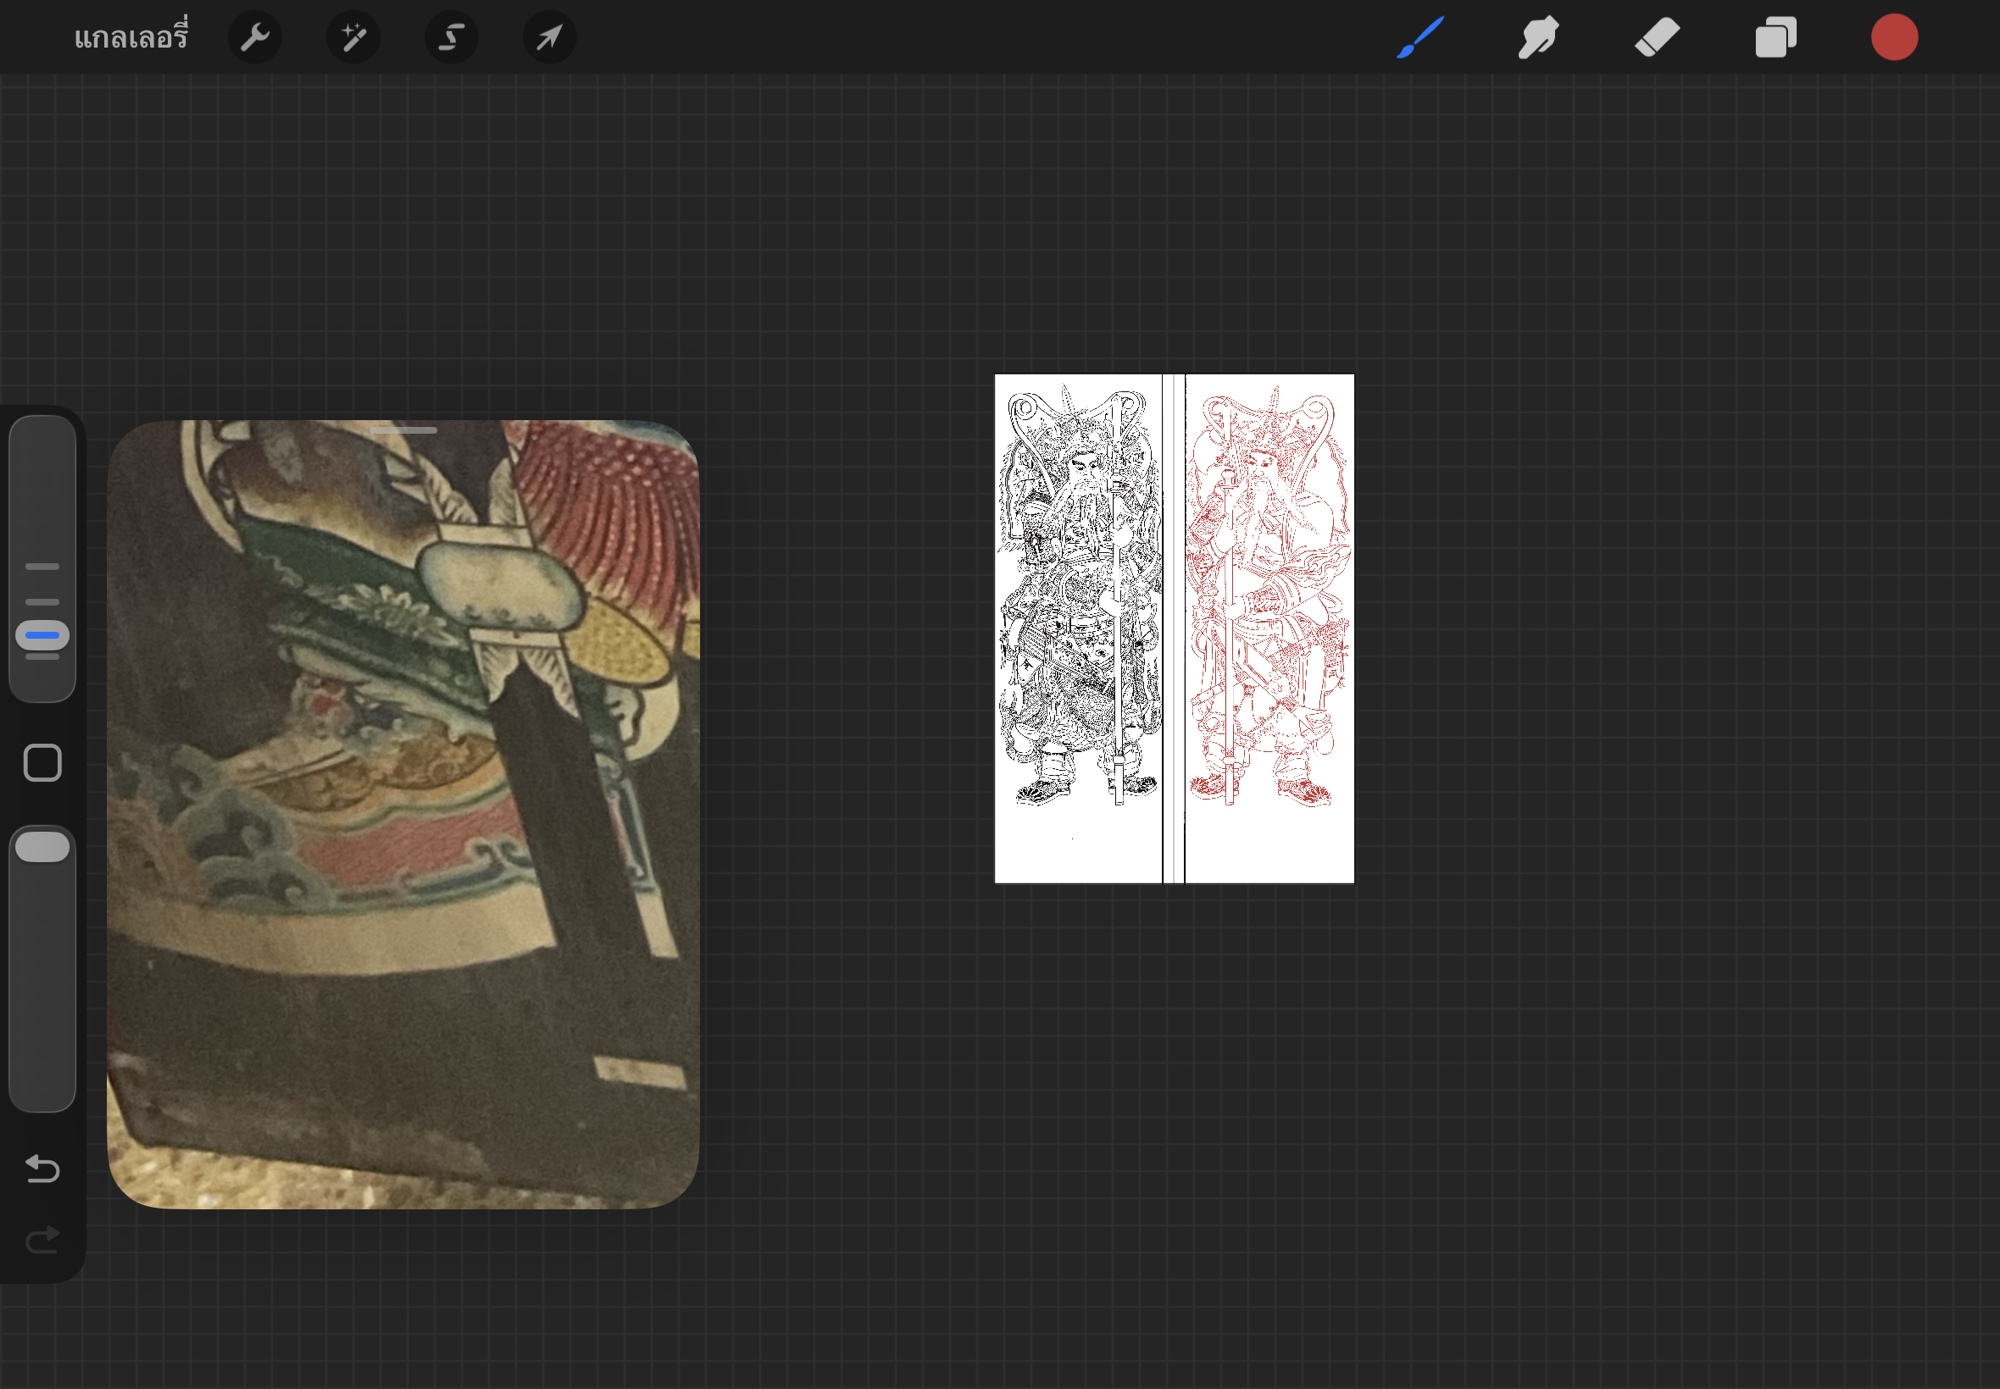The image size is (2000, 1389).
Task: Open the Adjustments magic wand menu
Action: [353, 38]
